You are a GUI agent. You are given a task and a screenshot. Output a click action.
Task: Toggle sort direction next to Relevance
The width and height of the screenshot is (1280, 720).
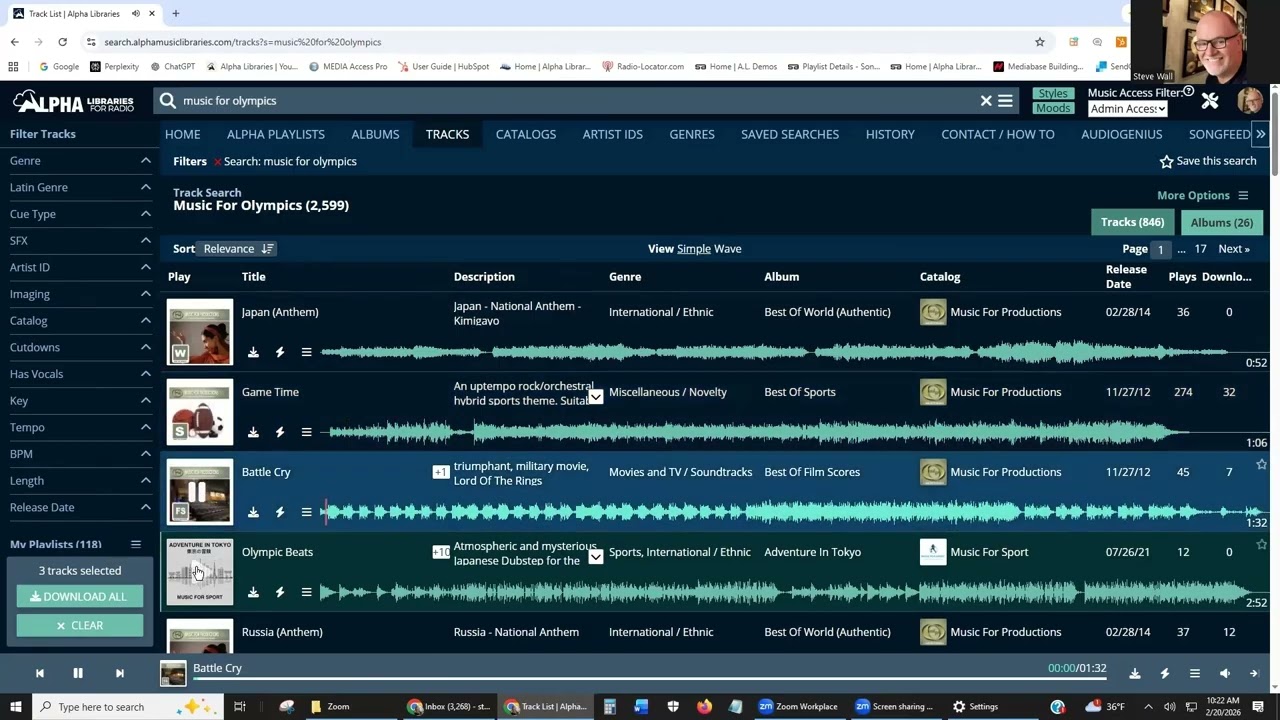(x=267, y=249)
